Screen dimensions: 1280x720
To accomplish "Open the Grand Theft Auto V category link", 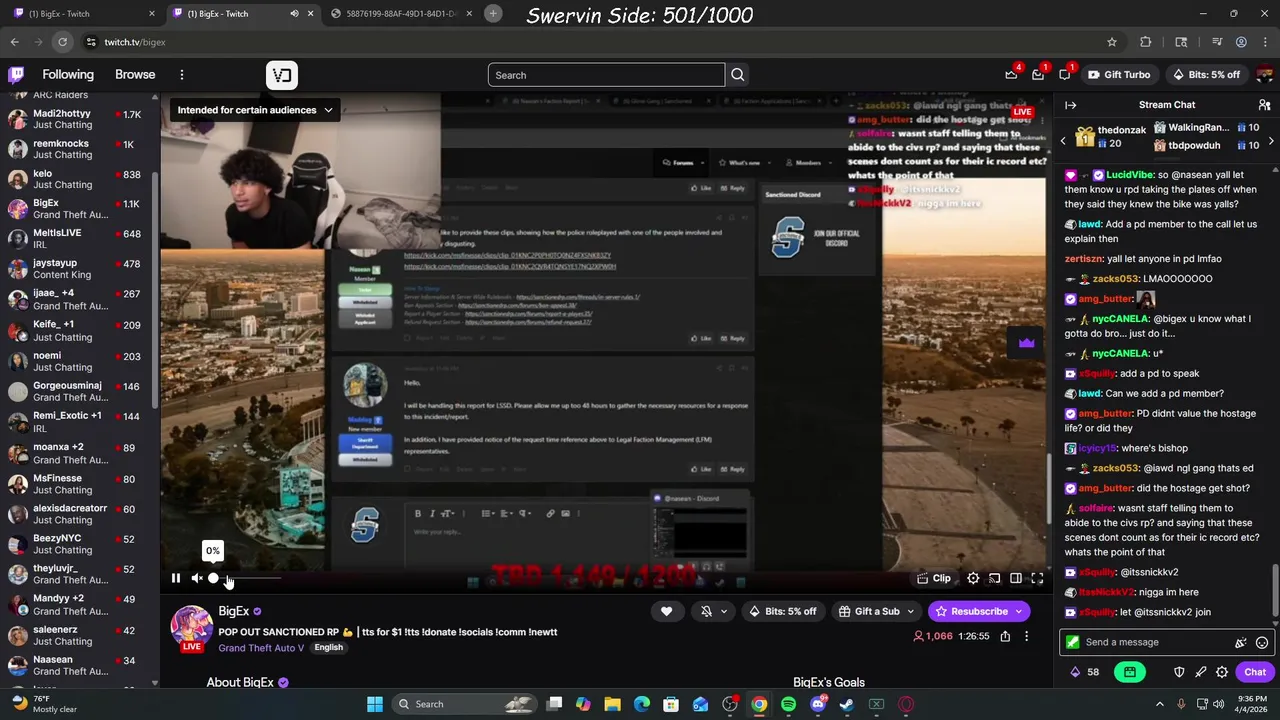I will coord(263,648).
